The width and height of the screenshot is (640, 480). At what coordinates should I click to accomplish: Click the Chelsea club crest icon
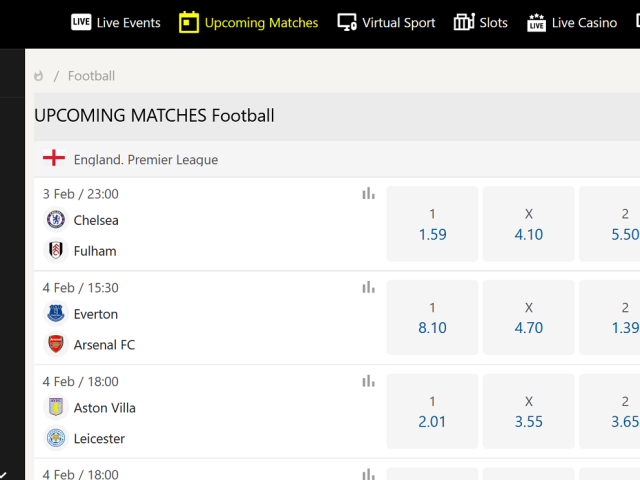coord(56,220)
